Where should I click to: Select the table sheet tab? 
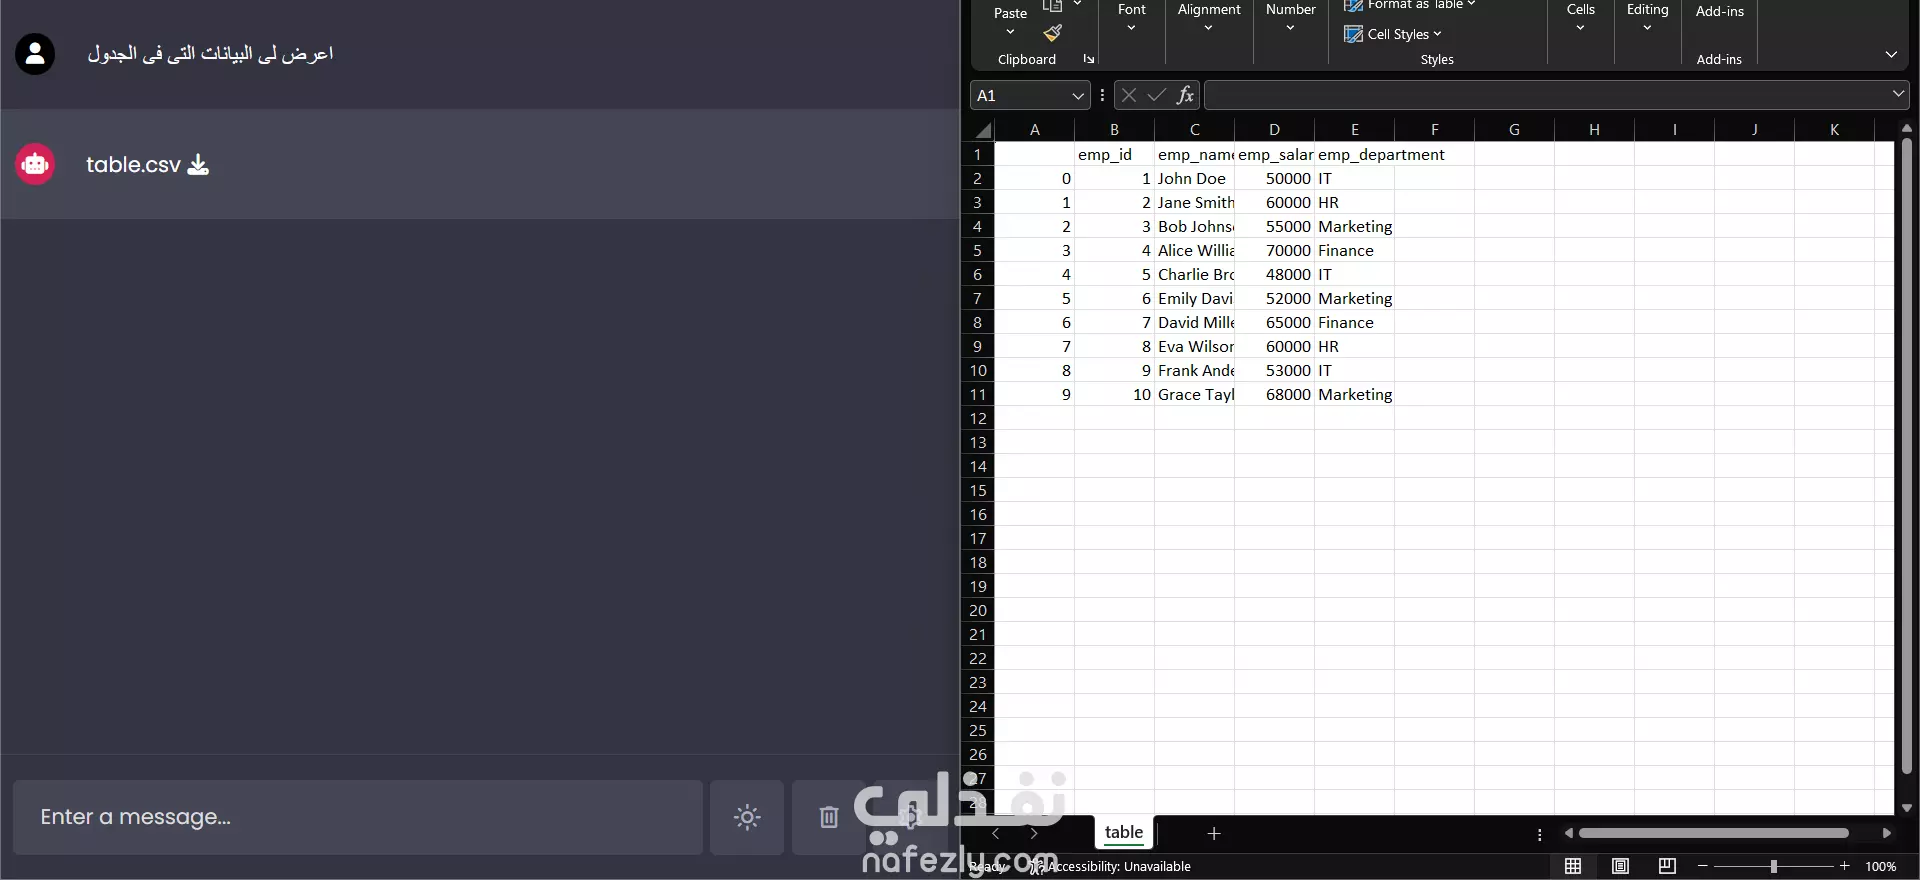pyautogui.click(x=1124, y=832)
